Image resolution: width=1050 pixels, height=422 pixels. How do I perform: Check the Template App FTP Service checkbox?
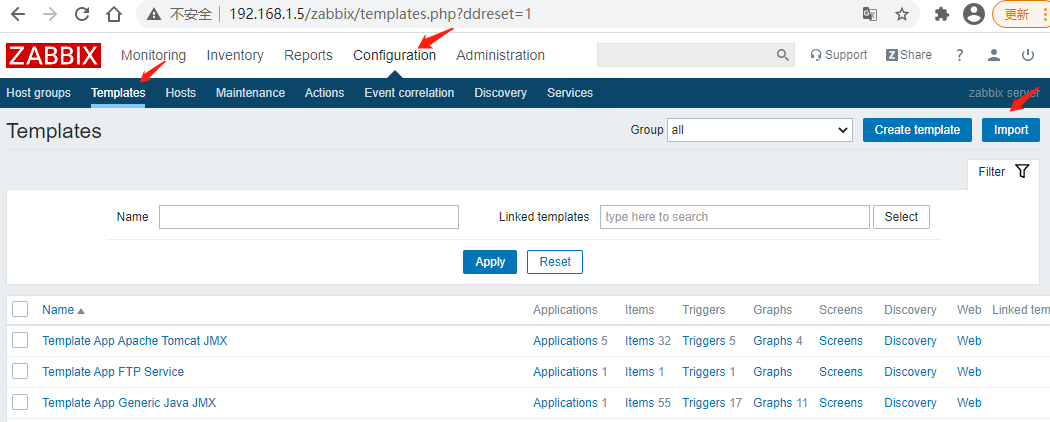[20, 371]
